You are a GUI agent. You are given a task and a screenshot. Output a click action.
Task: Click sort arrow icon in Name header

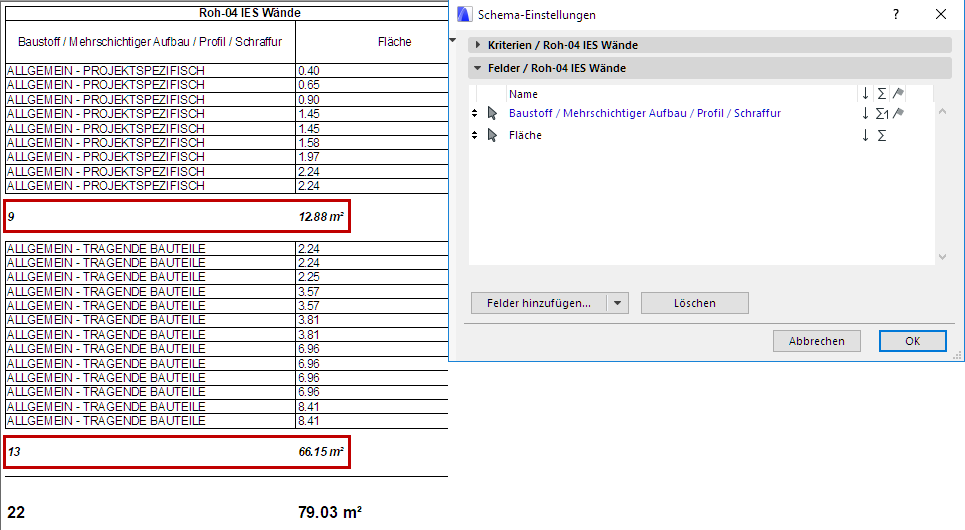coord(865,94)
